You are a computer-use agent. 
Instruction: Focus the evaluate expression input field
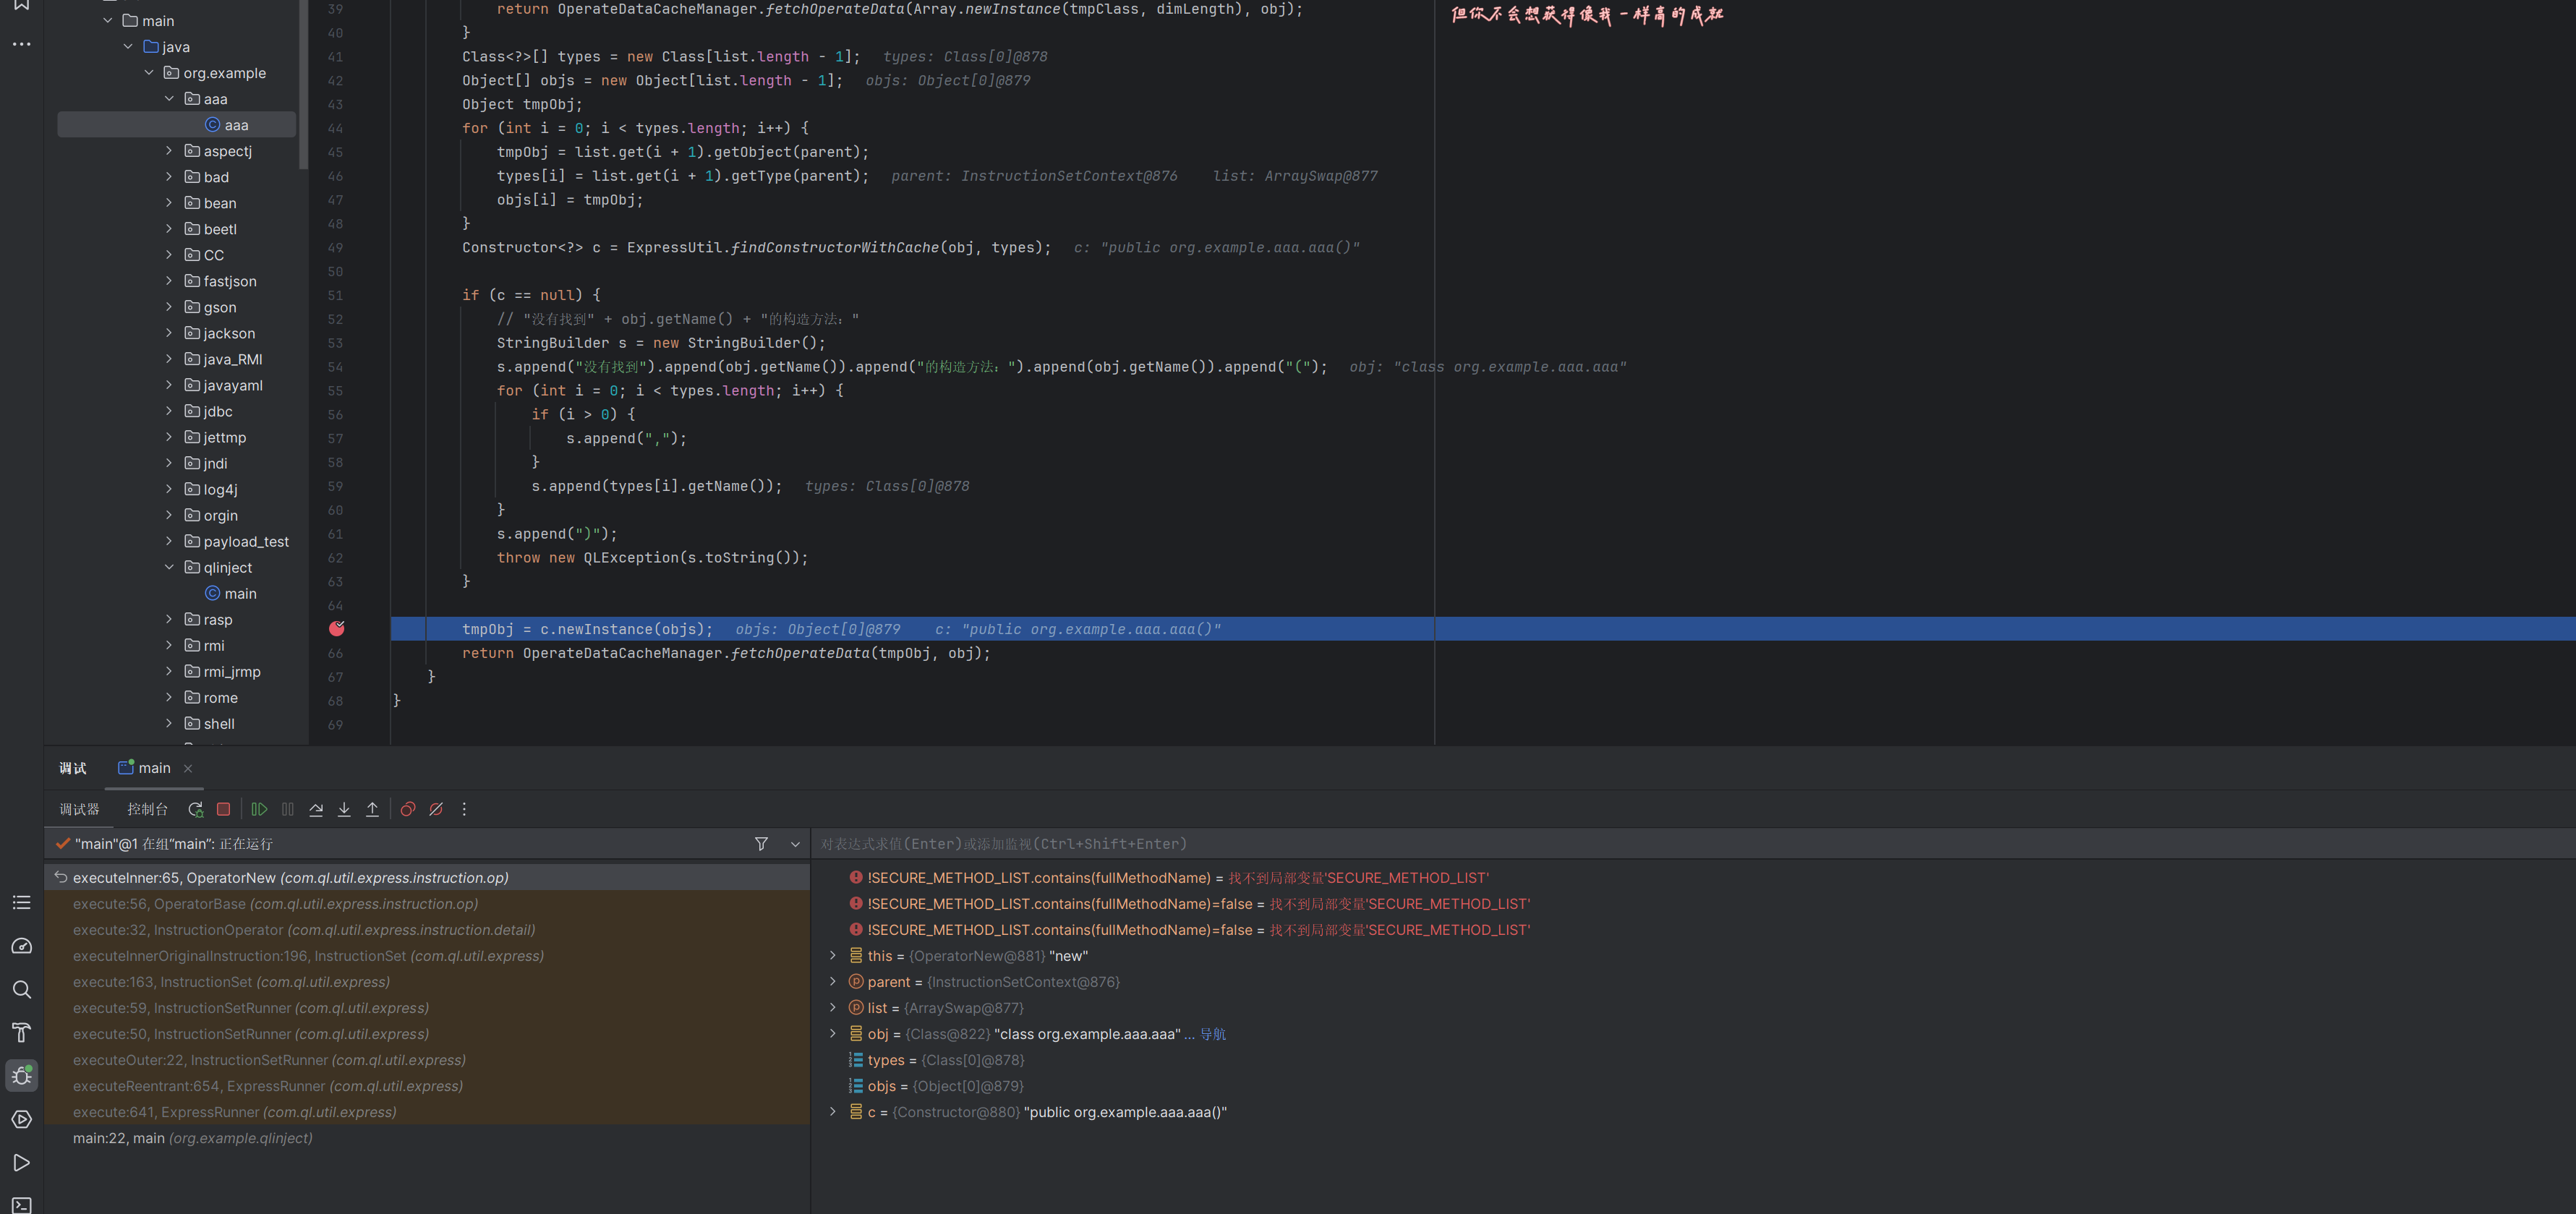click(1692, 844)
